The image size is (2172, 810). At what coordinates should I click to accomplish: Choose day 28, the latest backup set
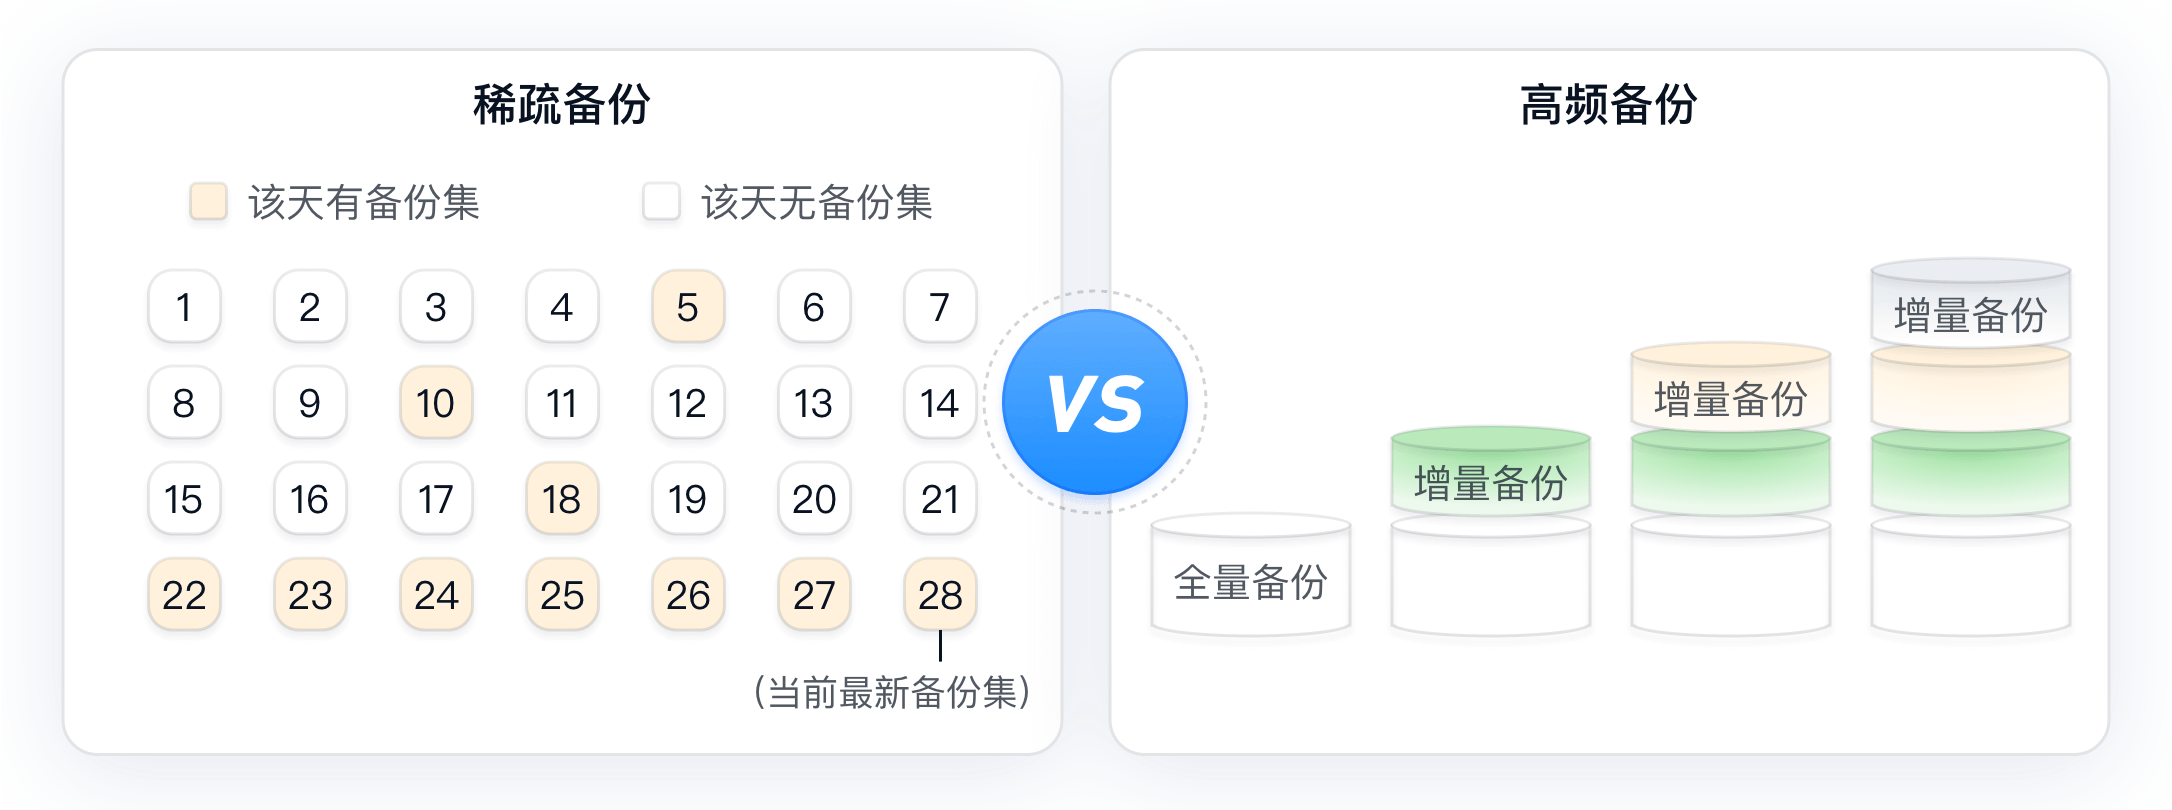coord(940,594)
